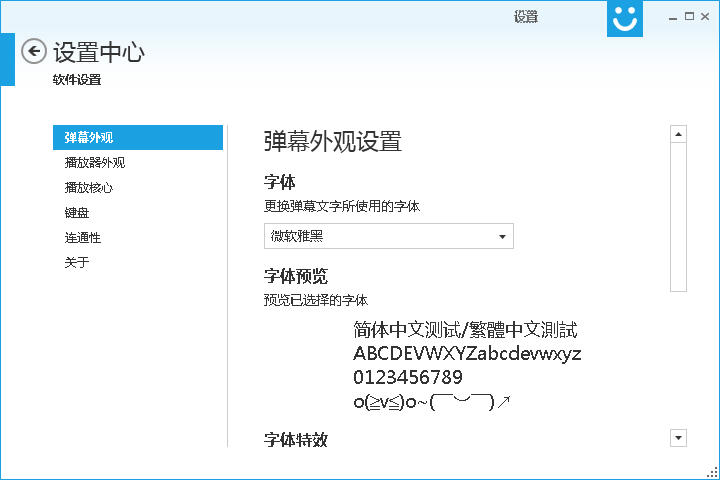720x480 pixels.
Task: Minimize the settings window
Action: [663, 16]
